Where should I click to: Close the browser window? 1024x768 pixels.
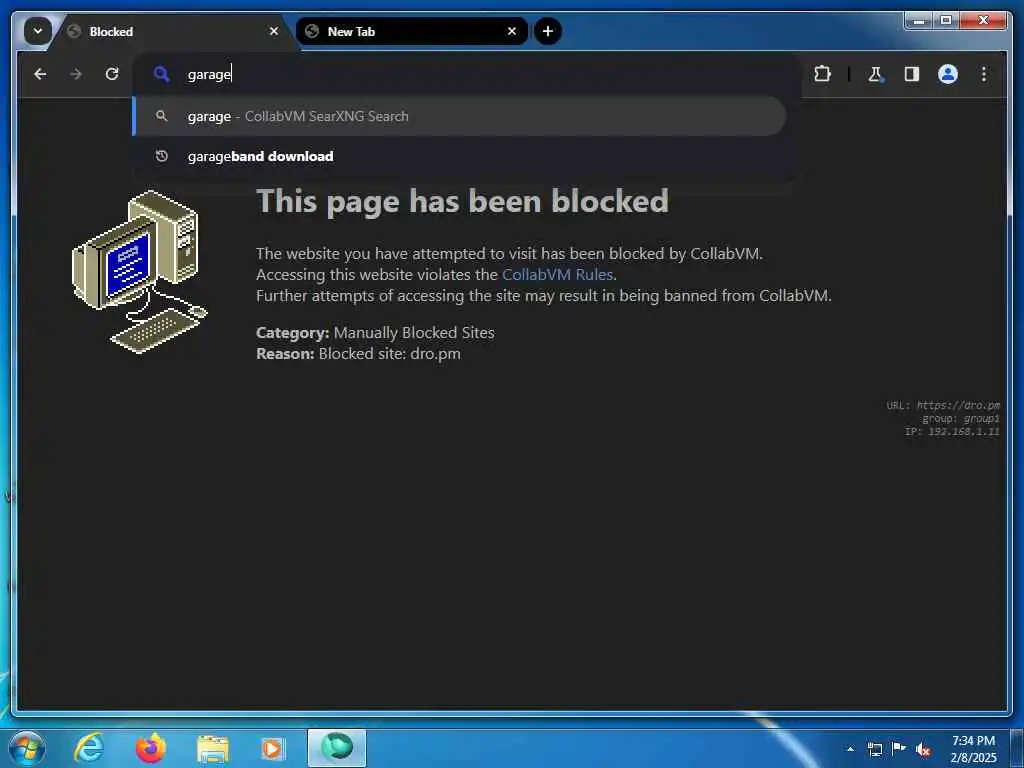pyautogui.click(x=983, y=21)
